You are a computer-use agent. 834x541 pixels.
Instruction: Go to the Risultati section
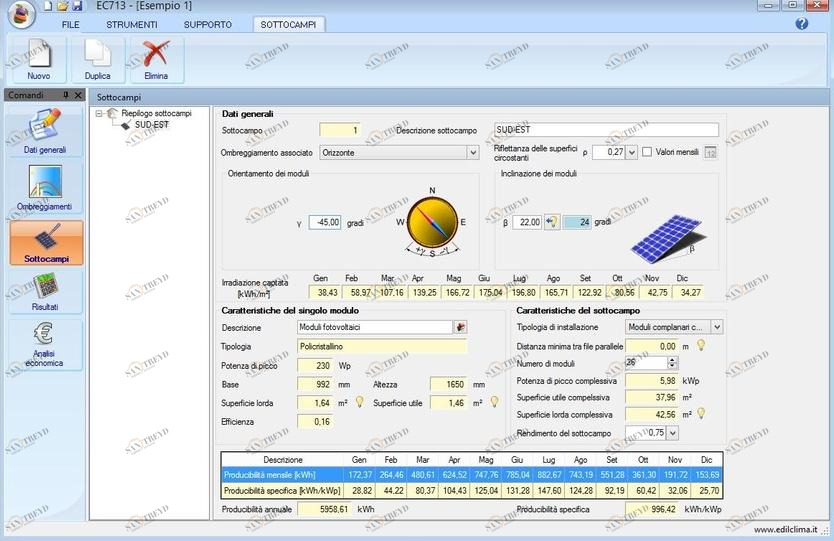tap(46, 292)
